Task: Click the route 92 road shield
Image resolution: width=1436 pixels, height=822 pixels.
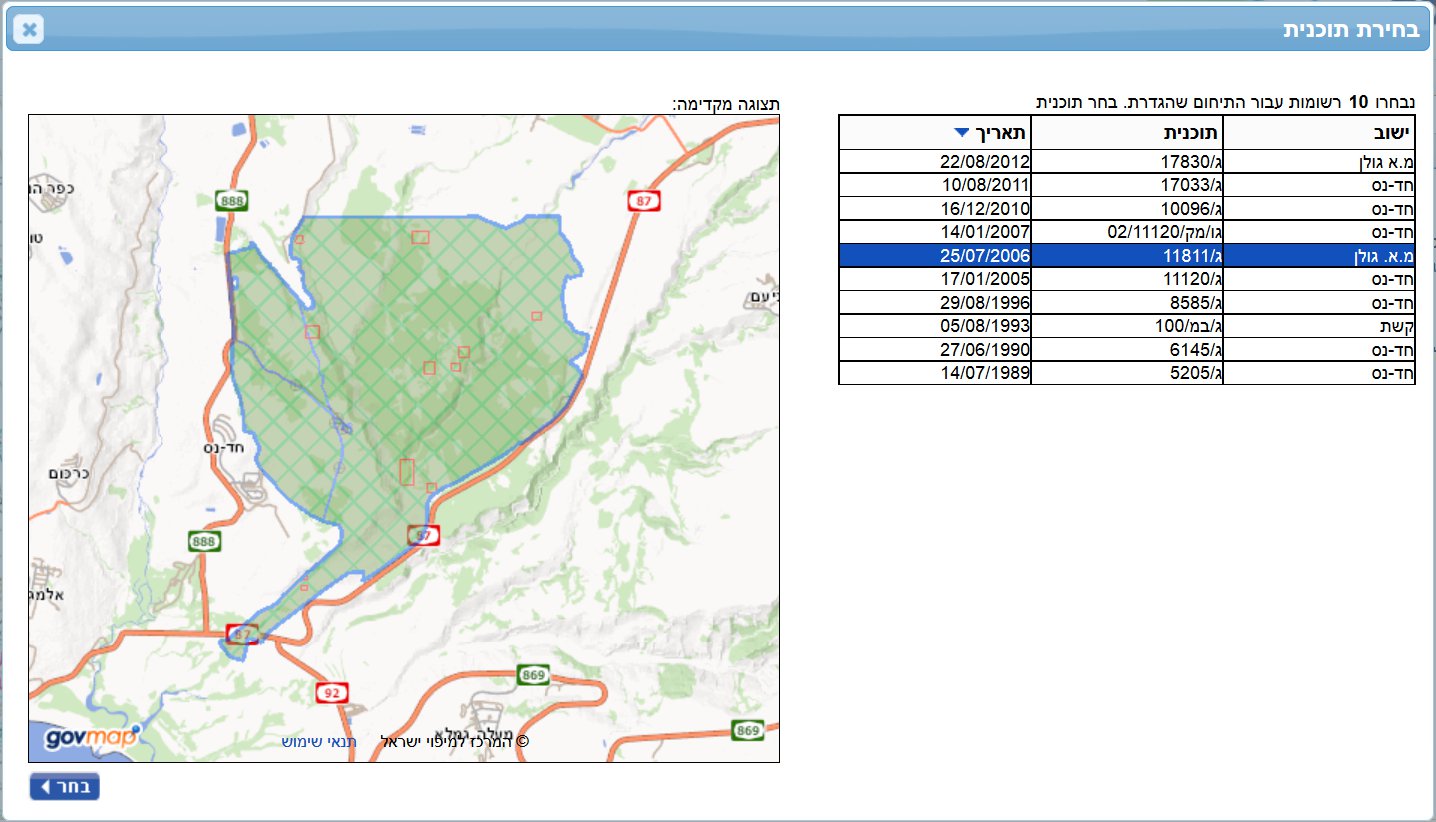Action: [x=332, y=691]
